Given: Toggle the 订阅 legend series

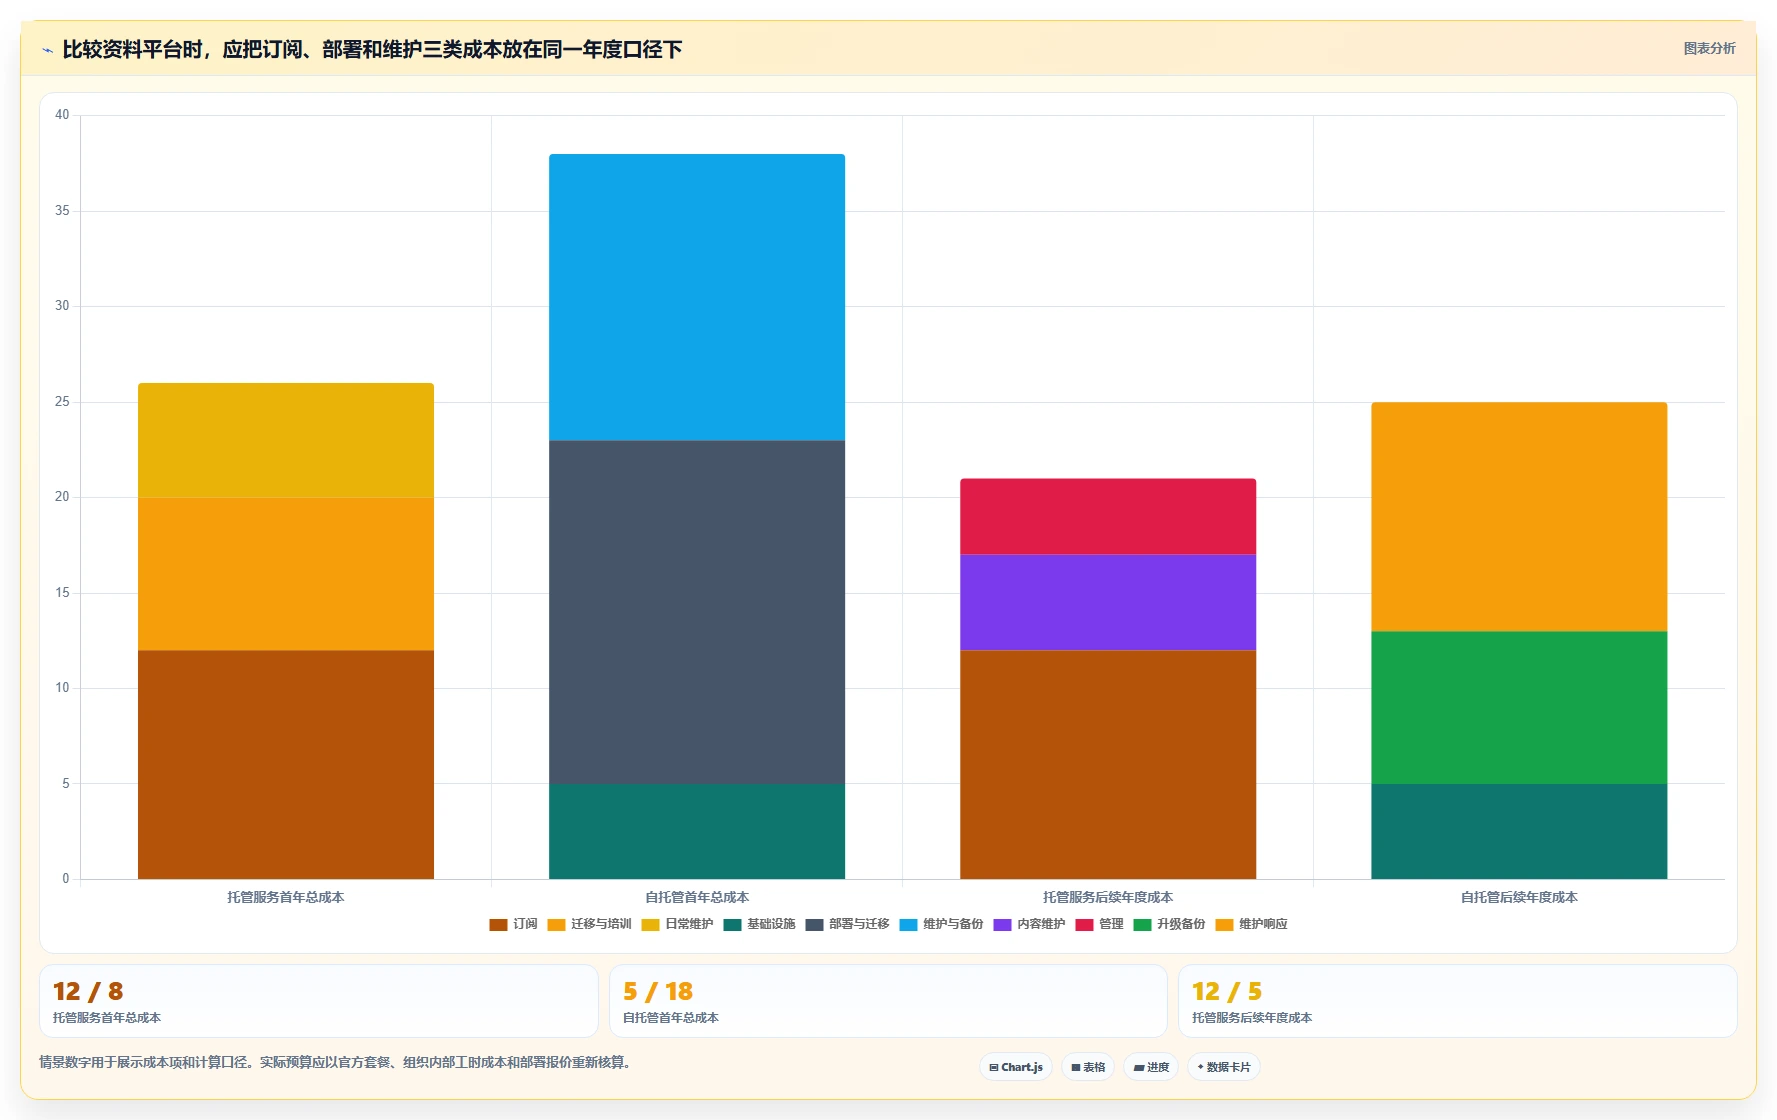Looking at the screenshot, I should click(513, 924).
